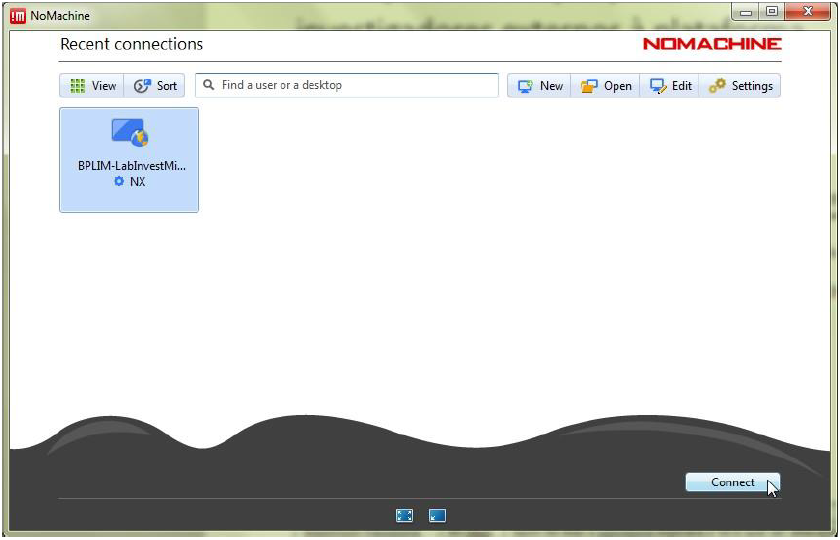
Task: Click the NOMACHINE logo
Action: click(712, 44)
